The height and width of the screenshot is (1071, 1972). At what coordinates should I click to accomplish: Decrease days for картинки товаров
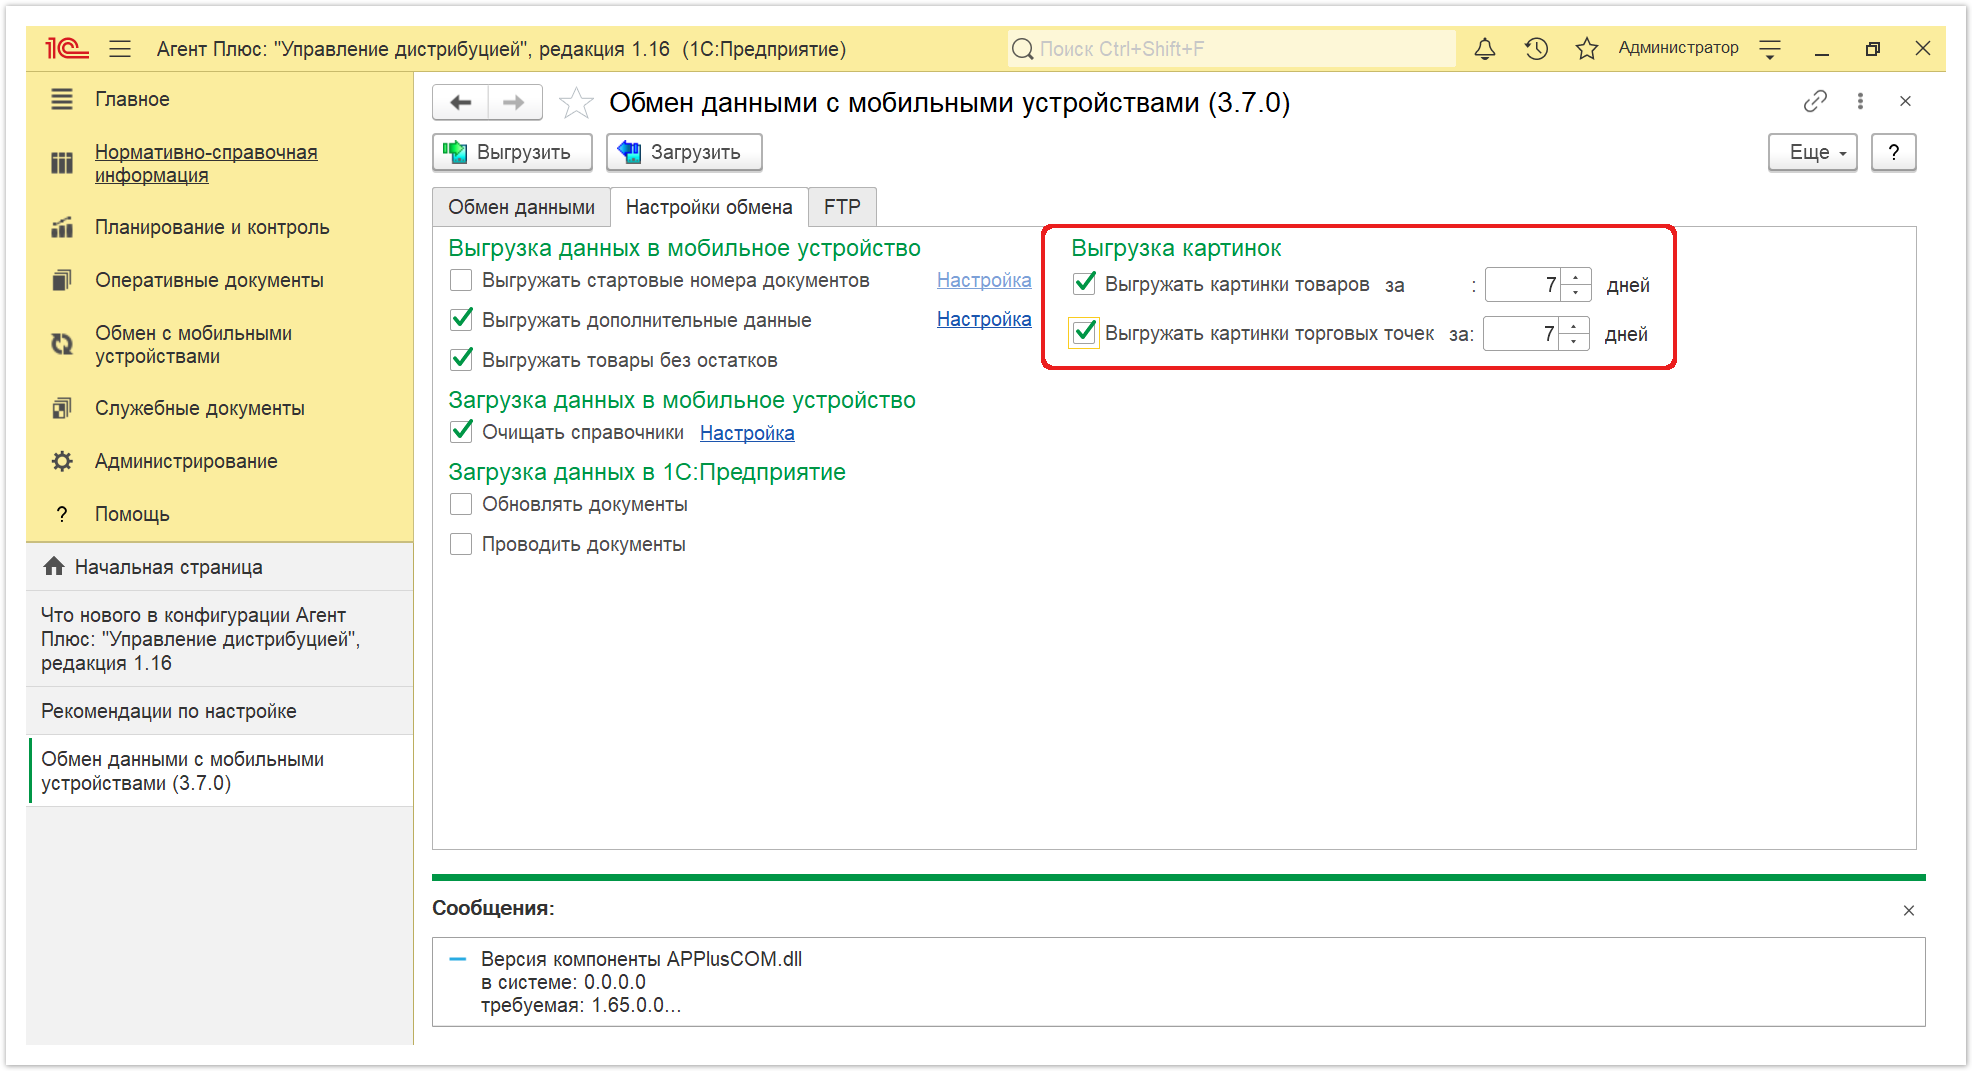click(1576, 292)
